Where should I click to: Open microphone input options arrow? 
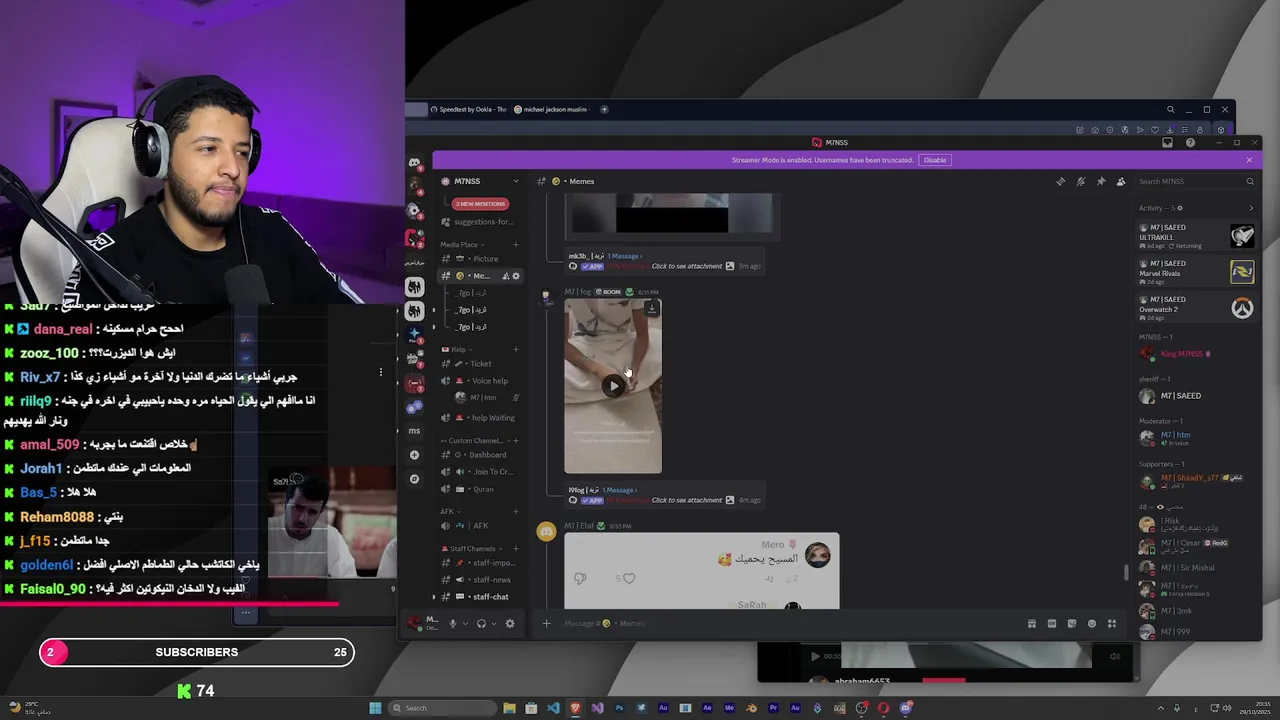click(x=464, y=624)
